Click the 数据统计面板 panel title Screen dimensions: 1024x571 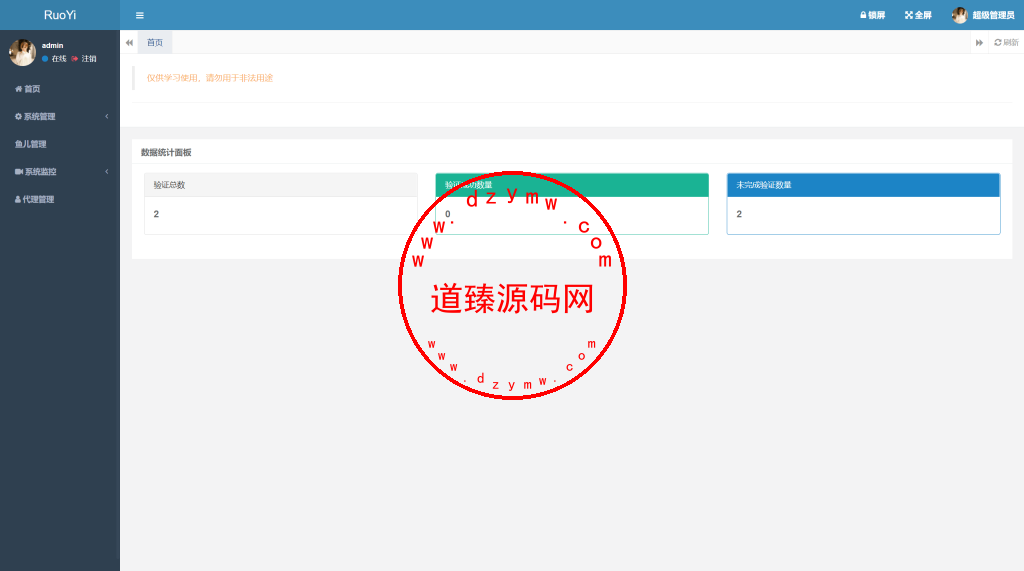tap(166, 152)
